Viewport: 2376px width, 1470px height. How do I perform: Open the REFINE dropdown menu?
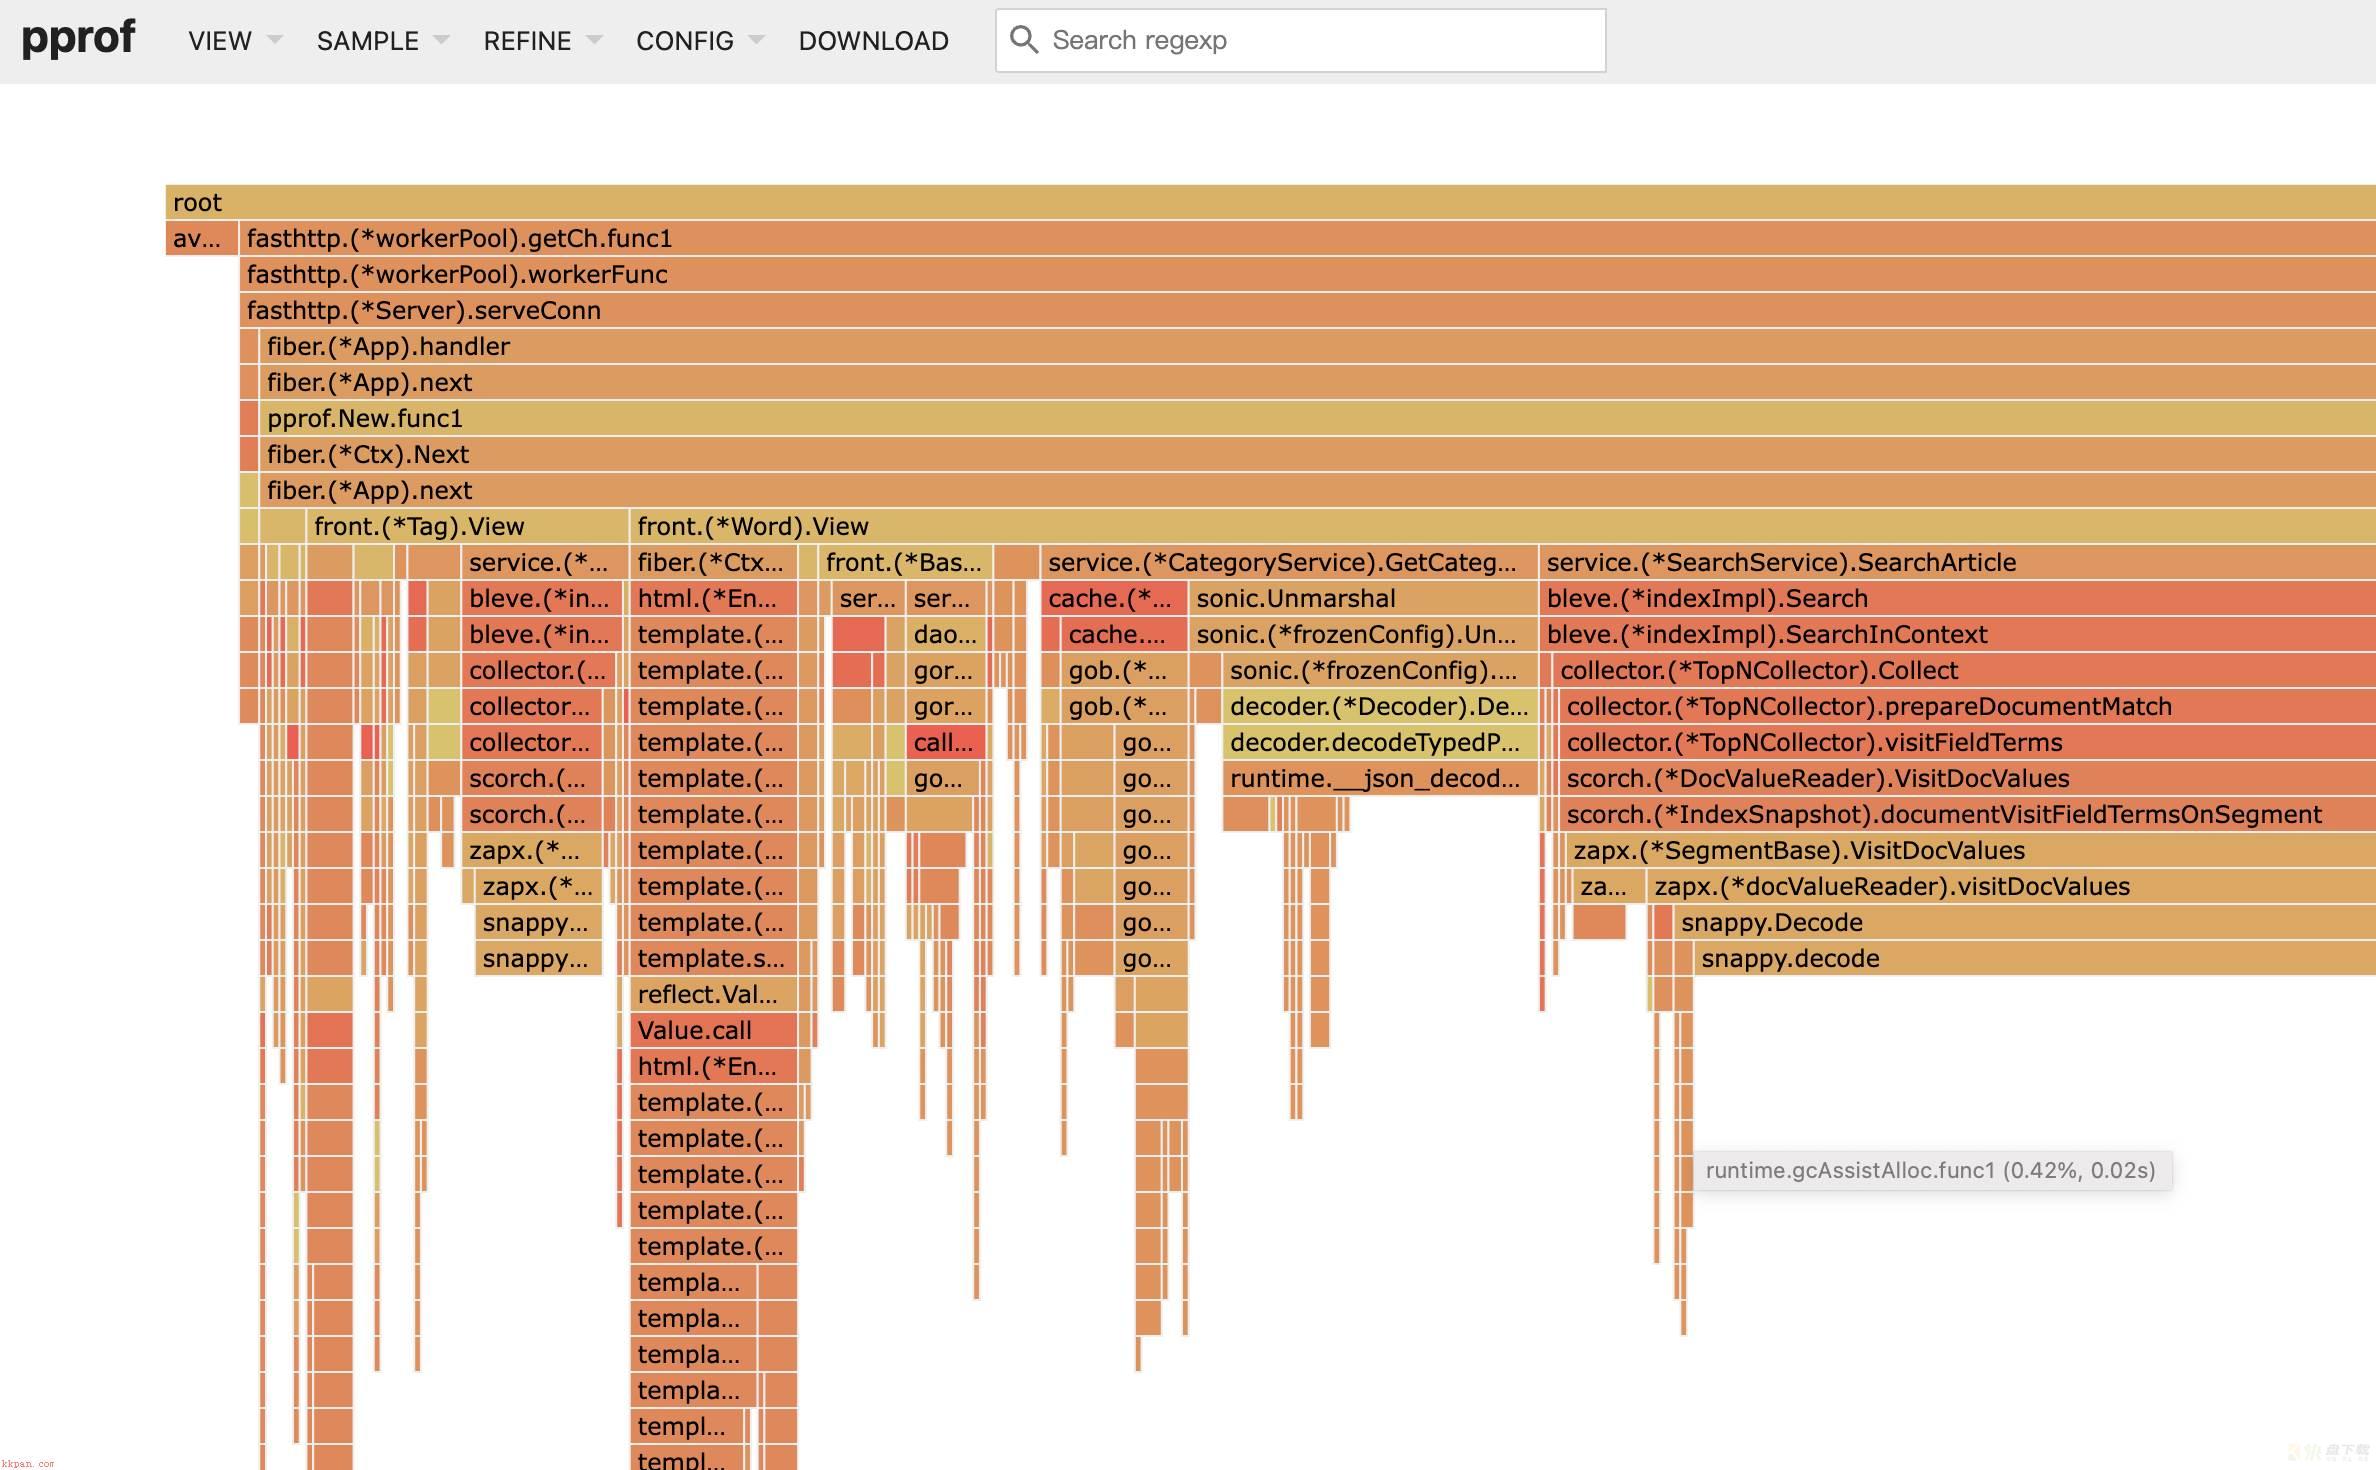[543, 41]
